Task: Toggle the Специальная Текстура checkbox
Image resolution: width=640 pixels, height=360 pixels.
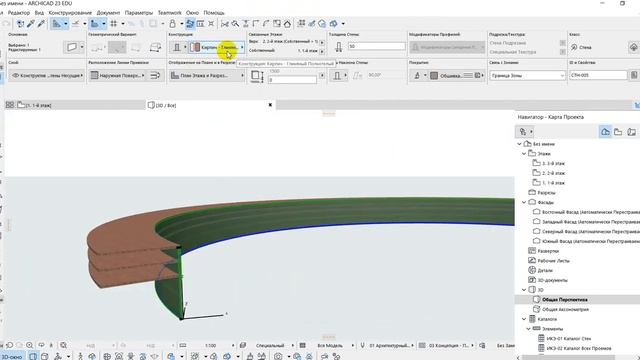Action: tap(562, 52)
